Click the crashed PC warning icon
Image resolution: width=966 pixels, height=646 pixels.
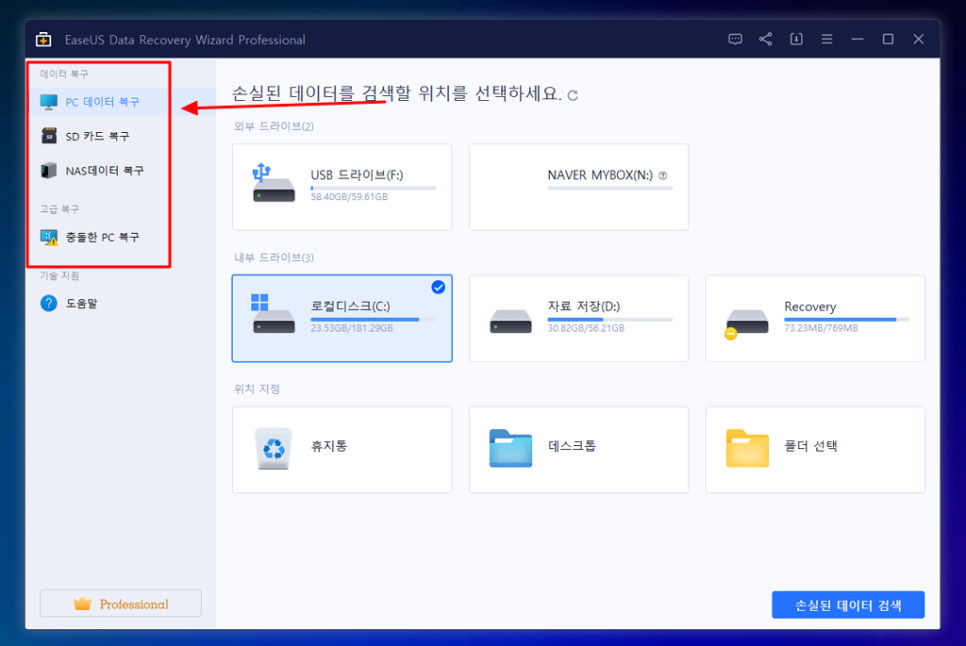pyautogui.click(x=49, y=237)
